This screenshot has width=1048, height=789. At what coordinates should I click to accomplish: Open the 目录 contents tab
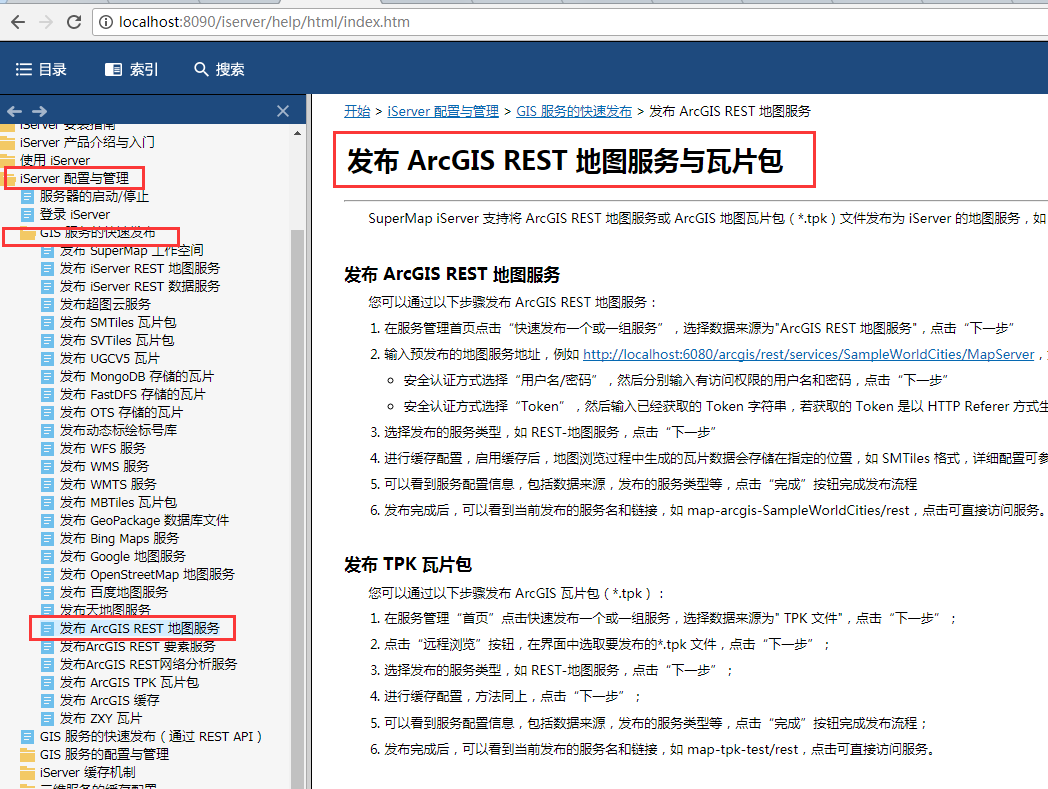[x=41, y=70]
